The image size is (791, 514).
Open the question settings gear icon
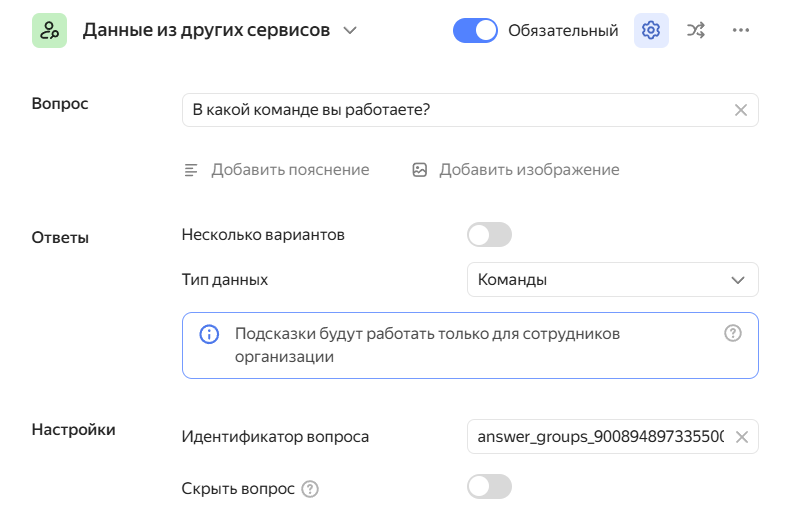click(651, 30)
